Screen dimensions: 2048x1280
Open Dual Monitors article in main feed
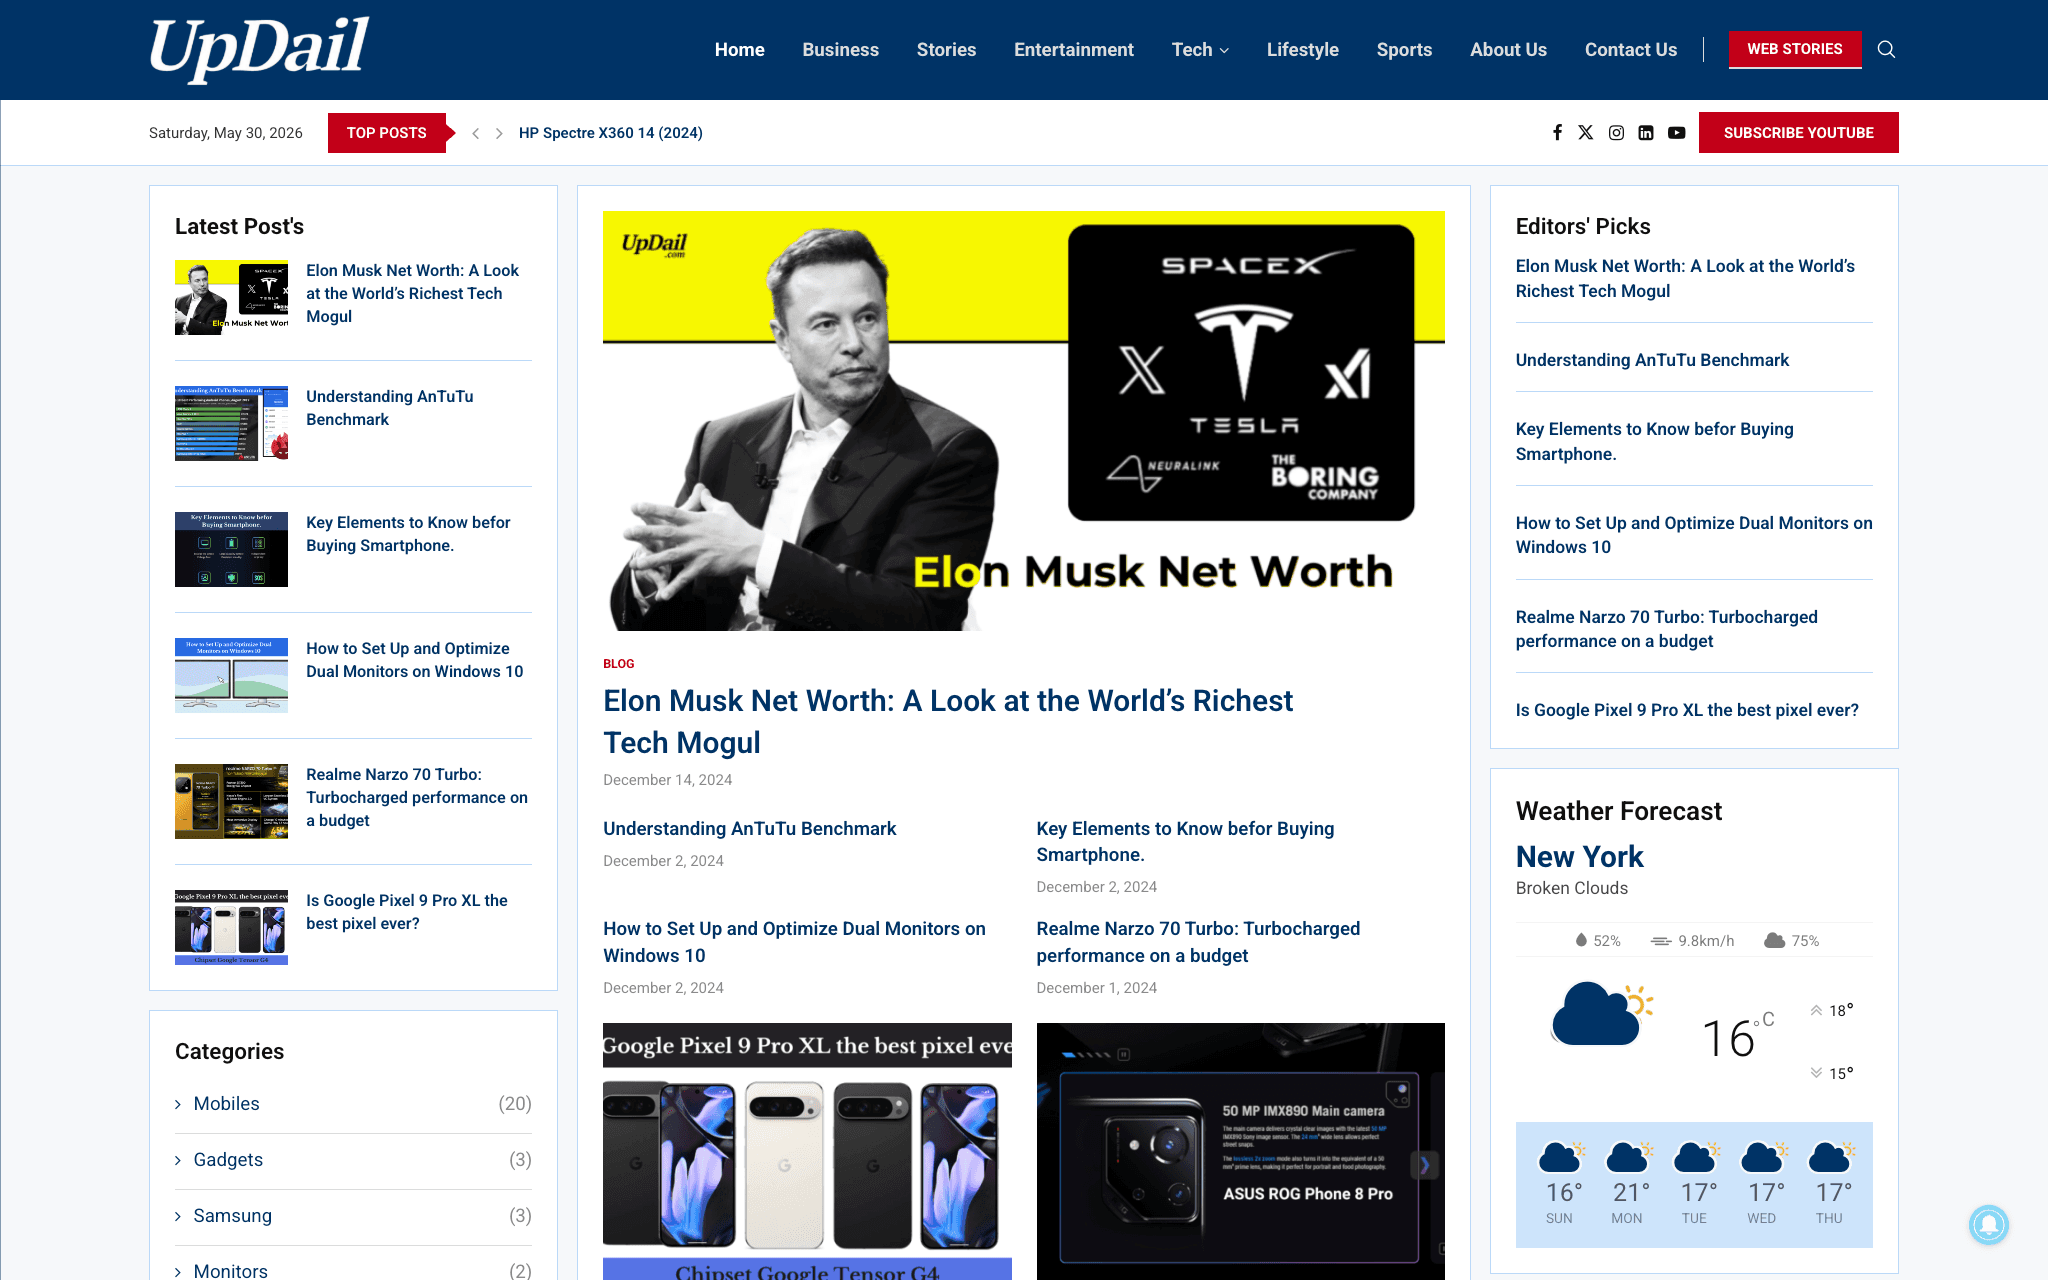tap(794, 942)
